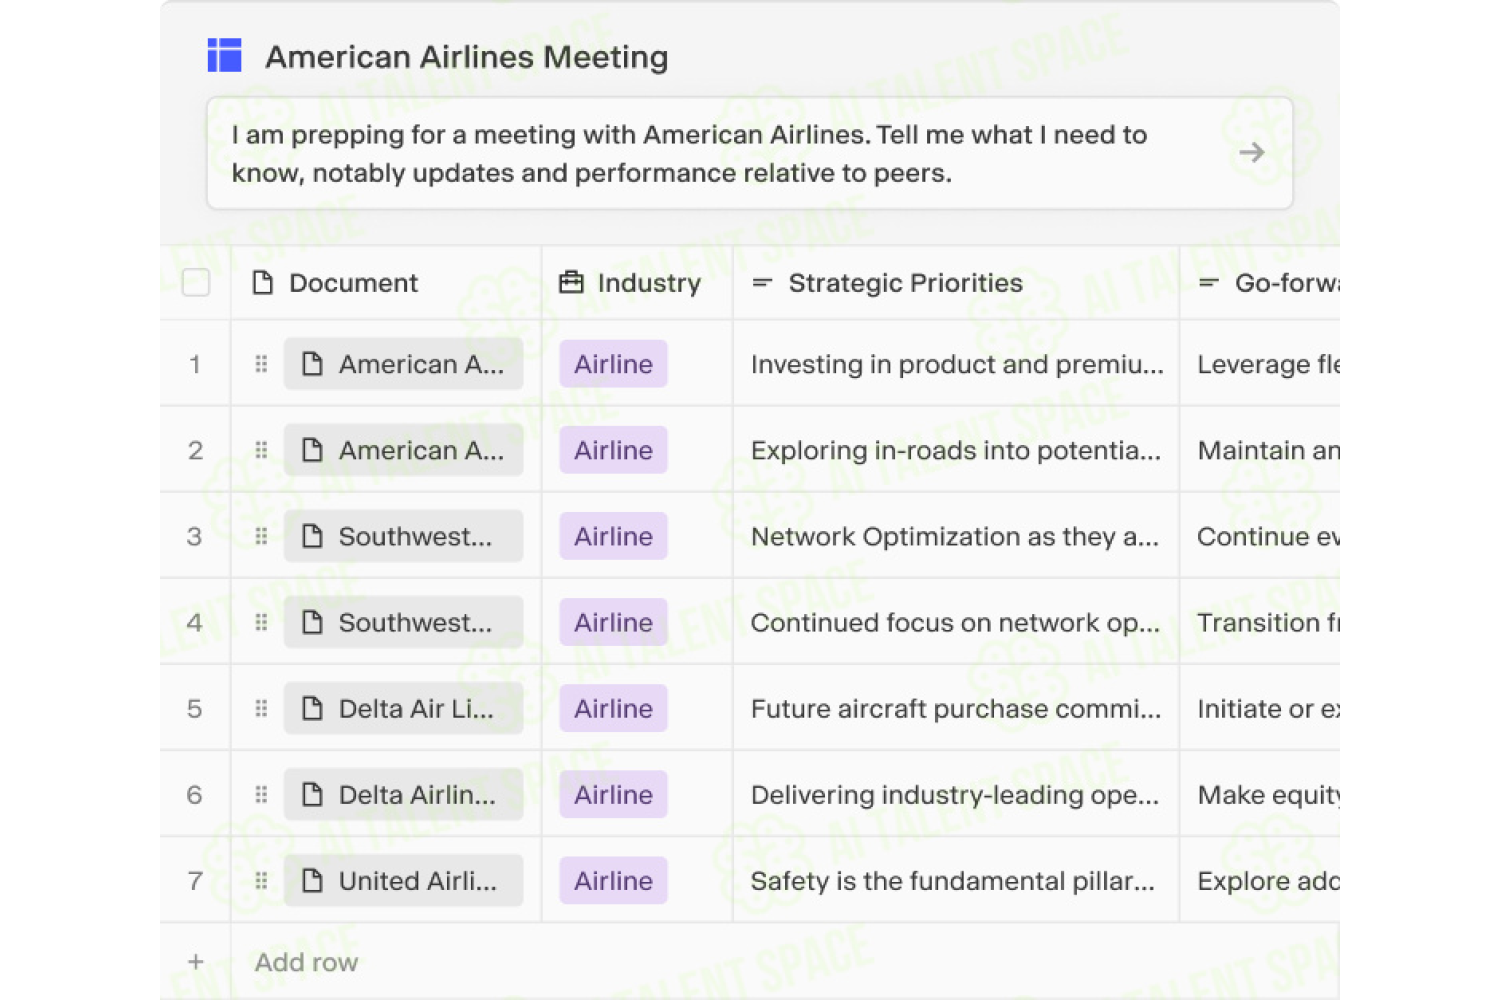This screenshot has width=1500, height=1000.
Task: Click row 4 drag handle
Action: pyautogui.click(x=261, y=622)
